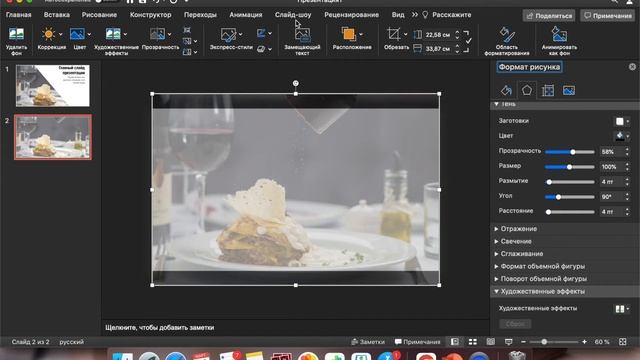
Task: Adjust the shadow Прозрачность slider
Action: 570,152
